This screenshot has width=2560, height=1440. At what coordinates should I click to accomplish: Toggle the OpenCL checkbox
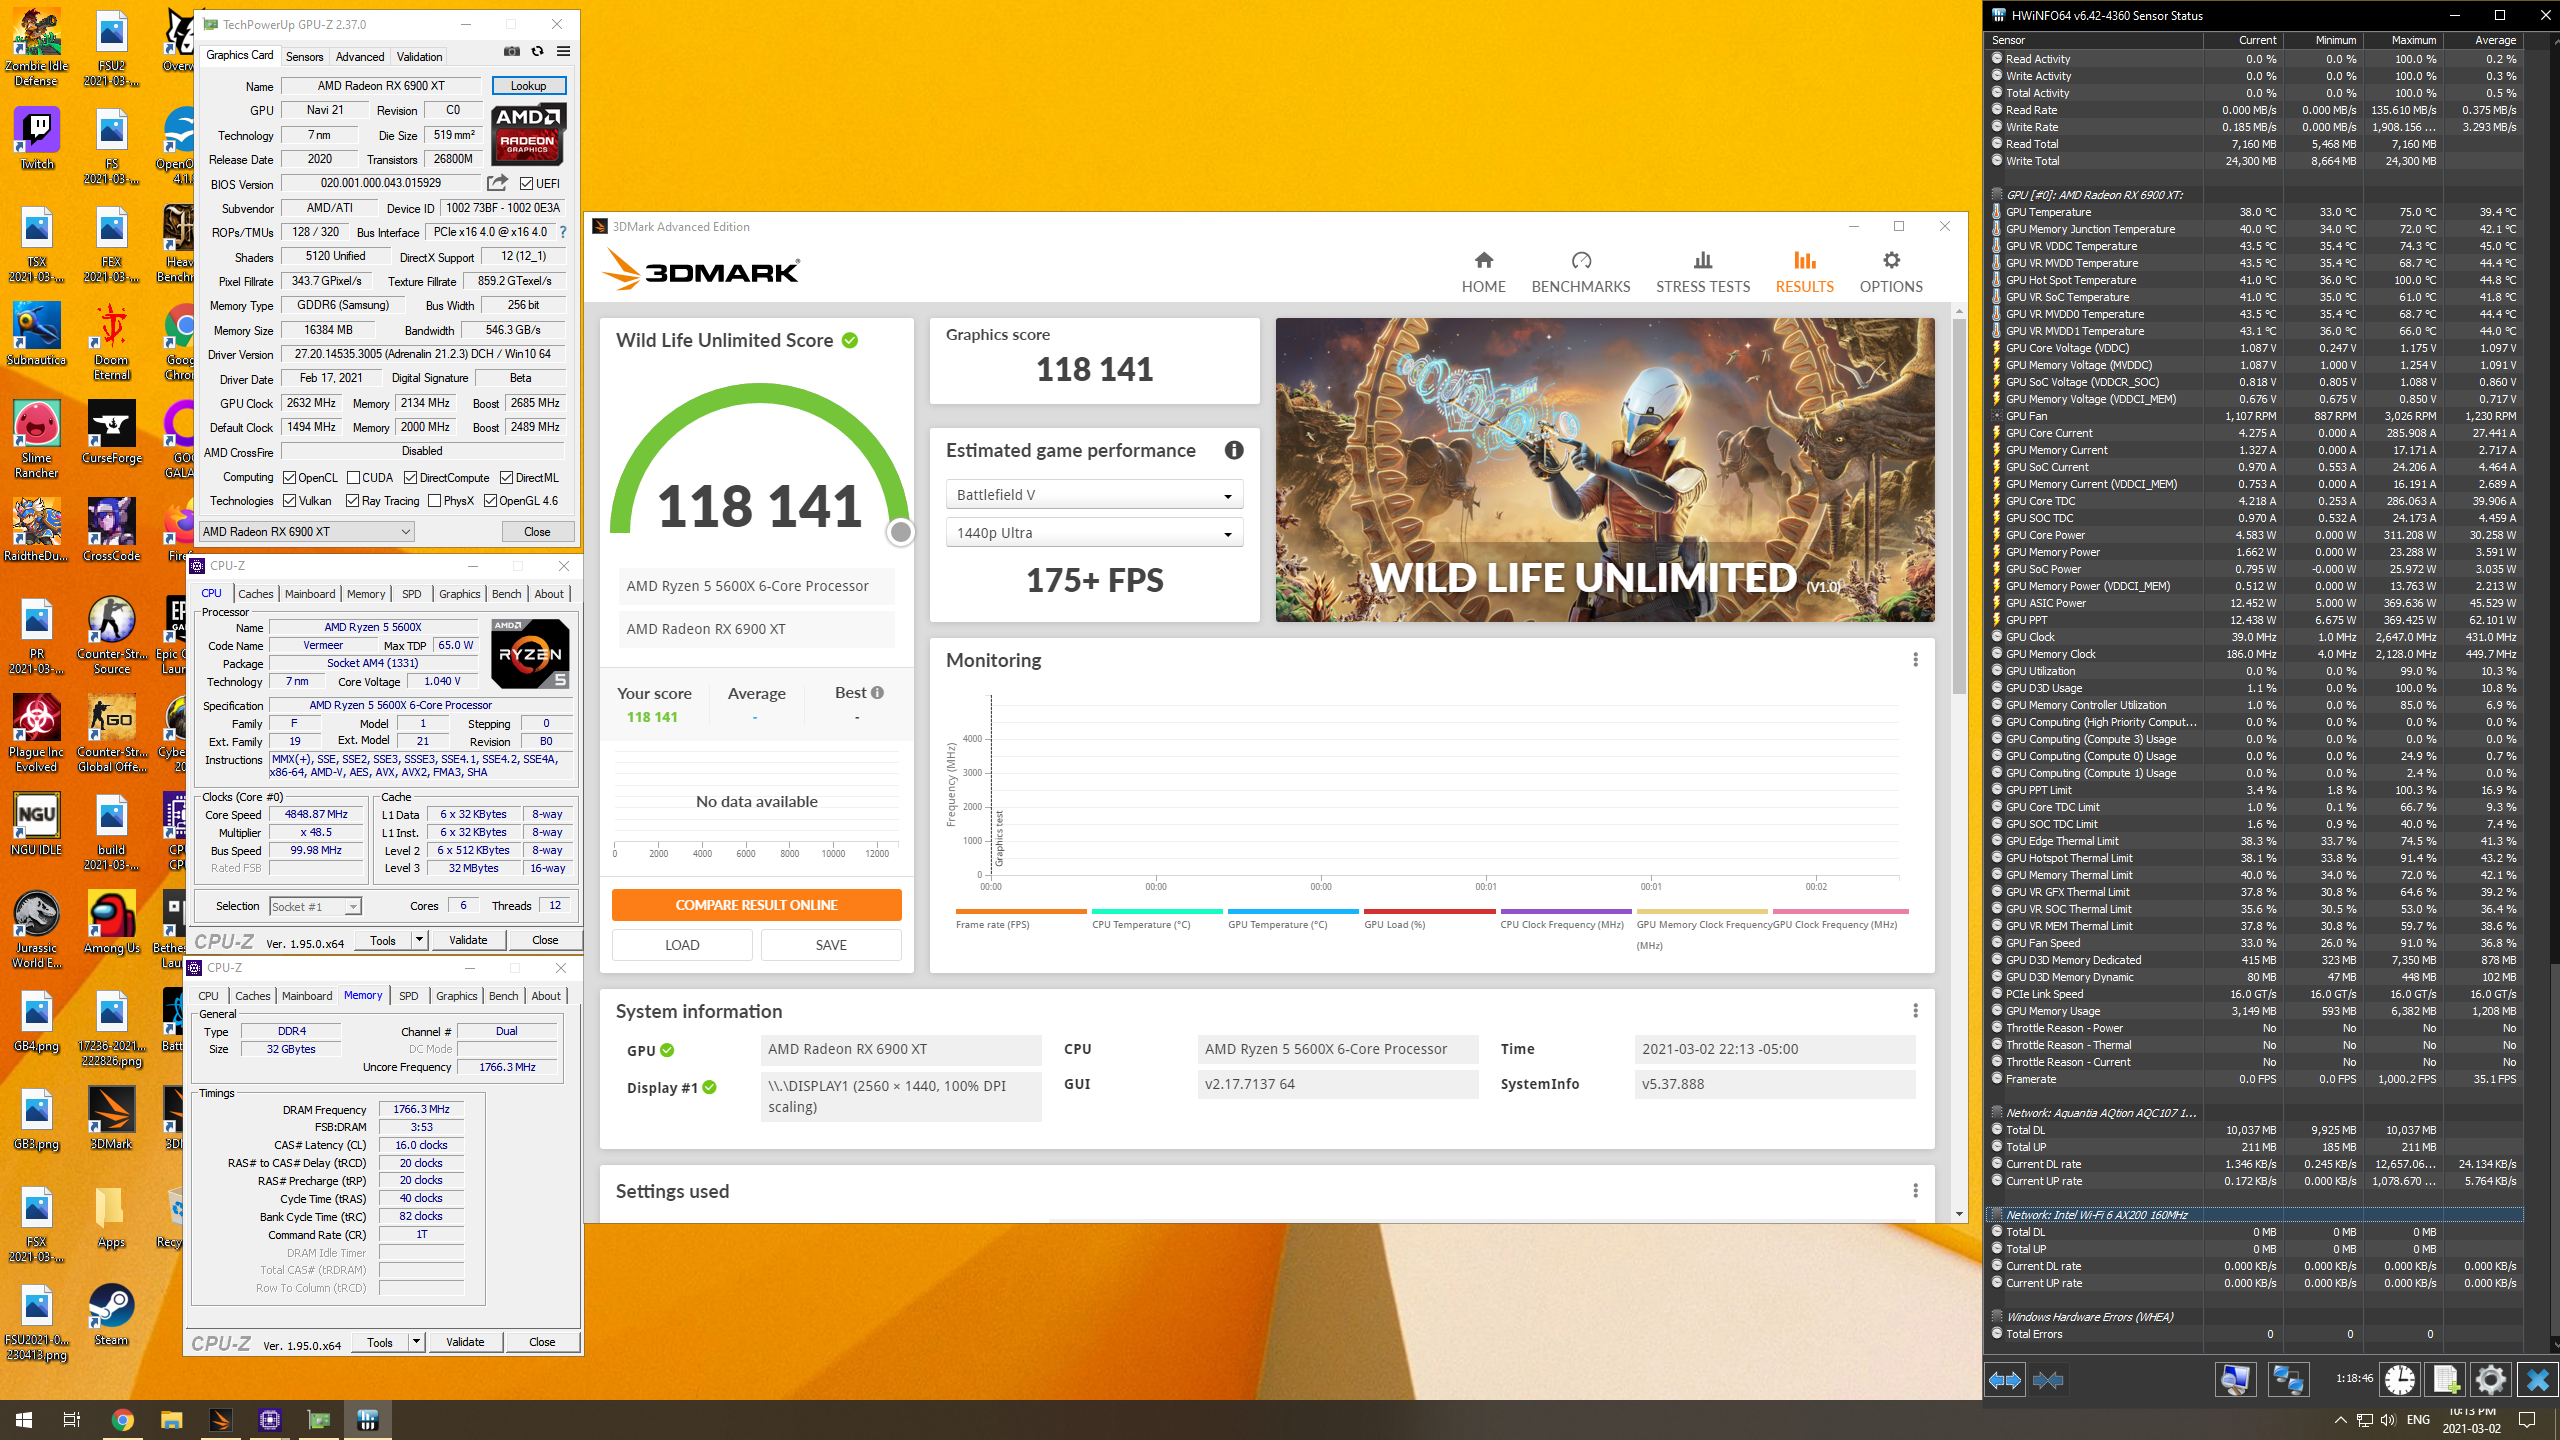[289, 478]
